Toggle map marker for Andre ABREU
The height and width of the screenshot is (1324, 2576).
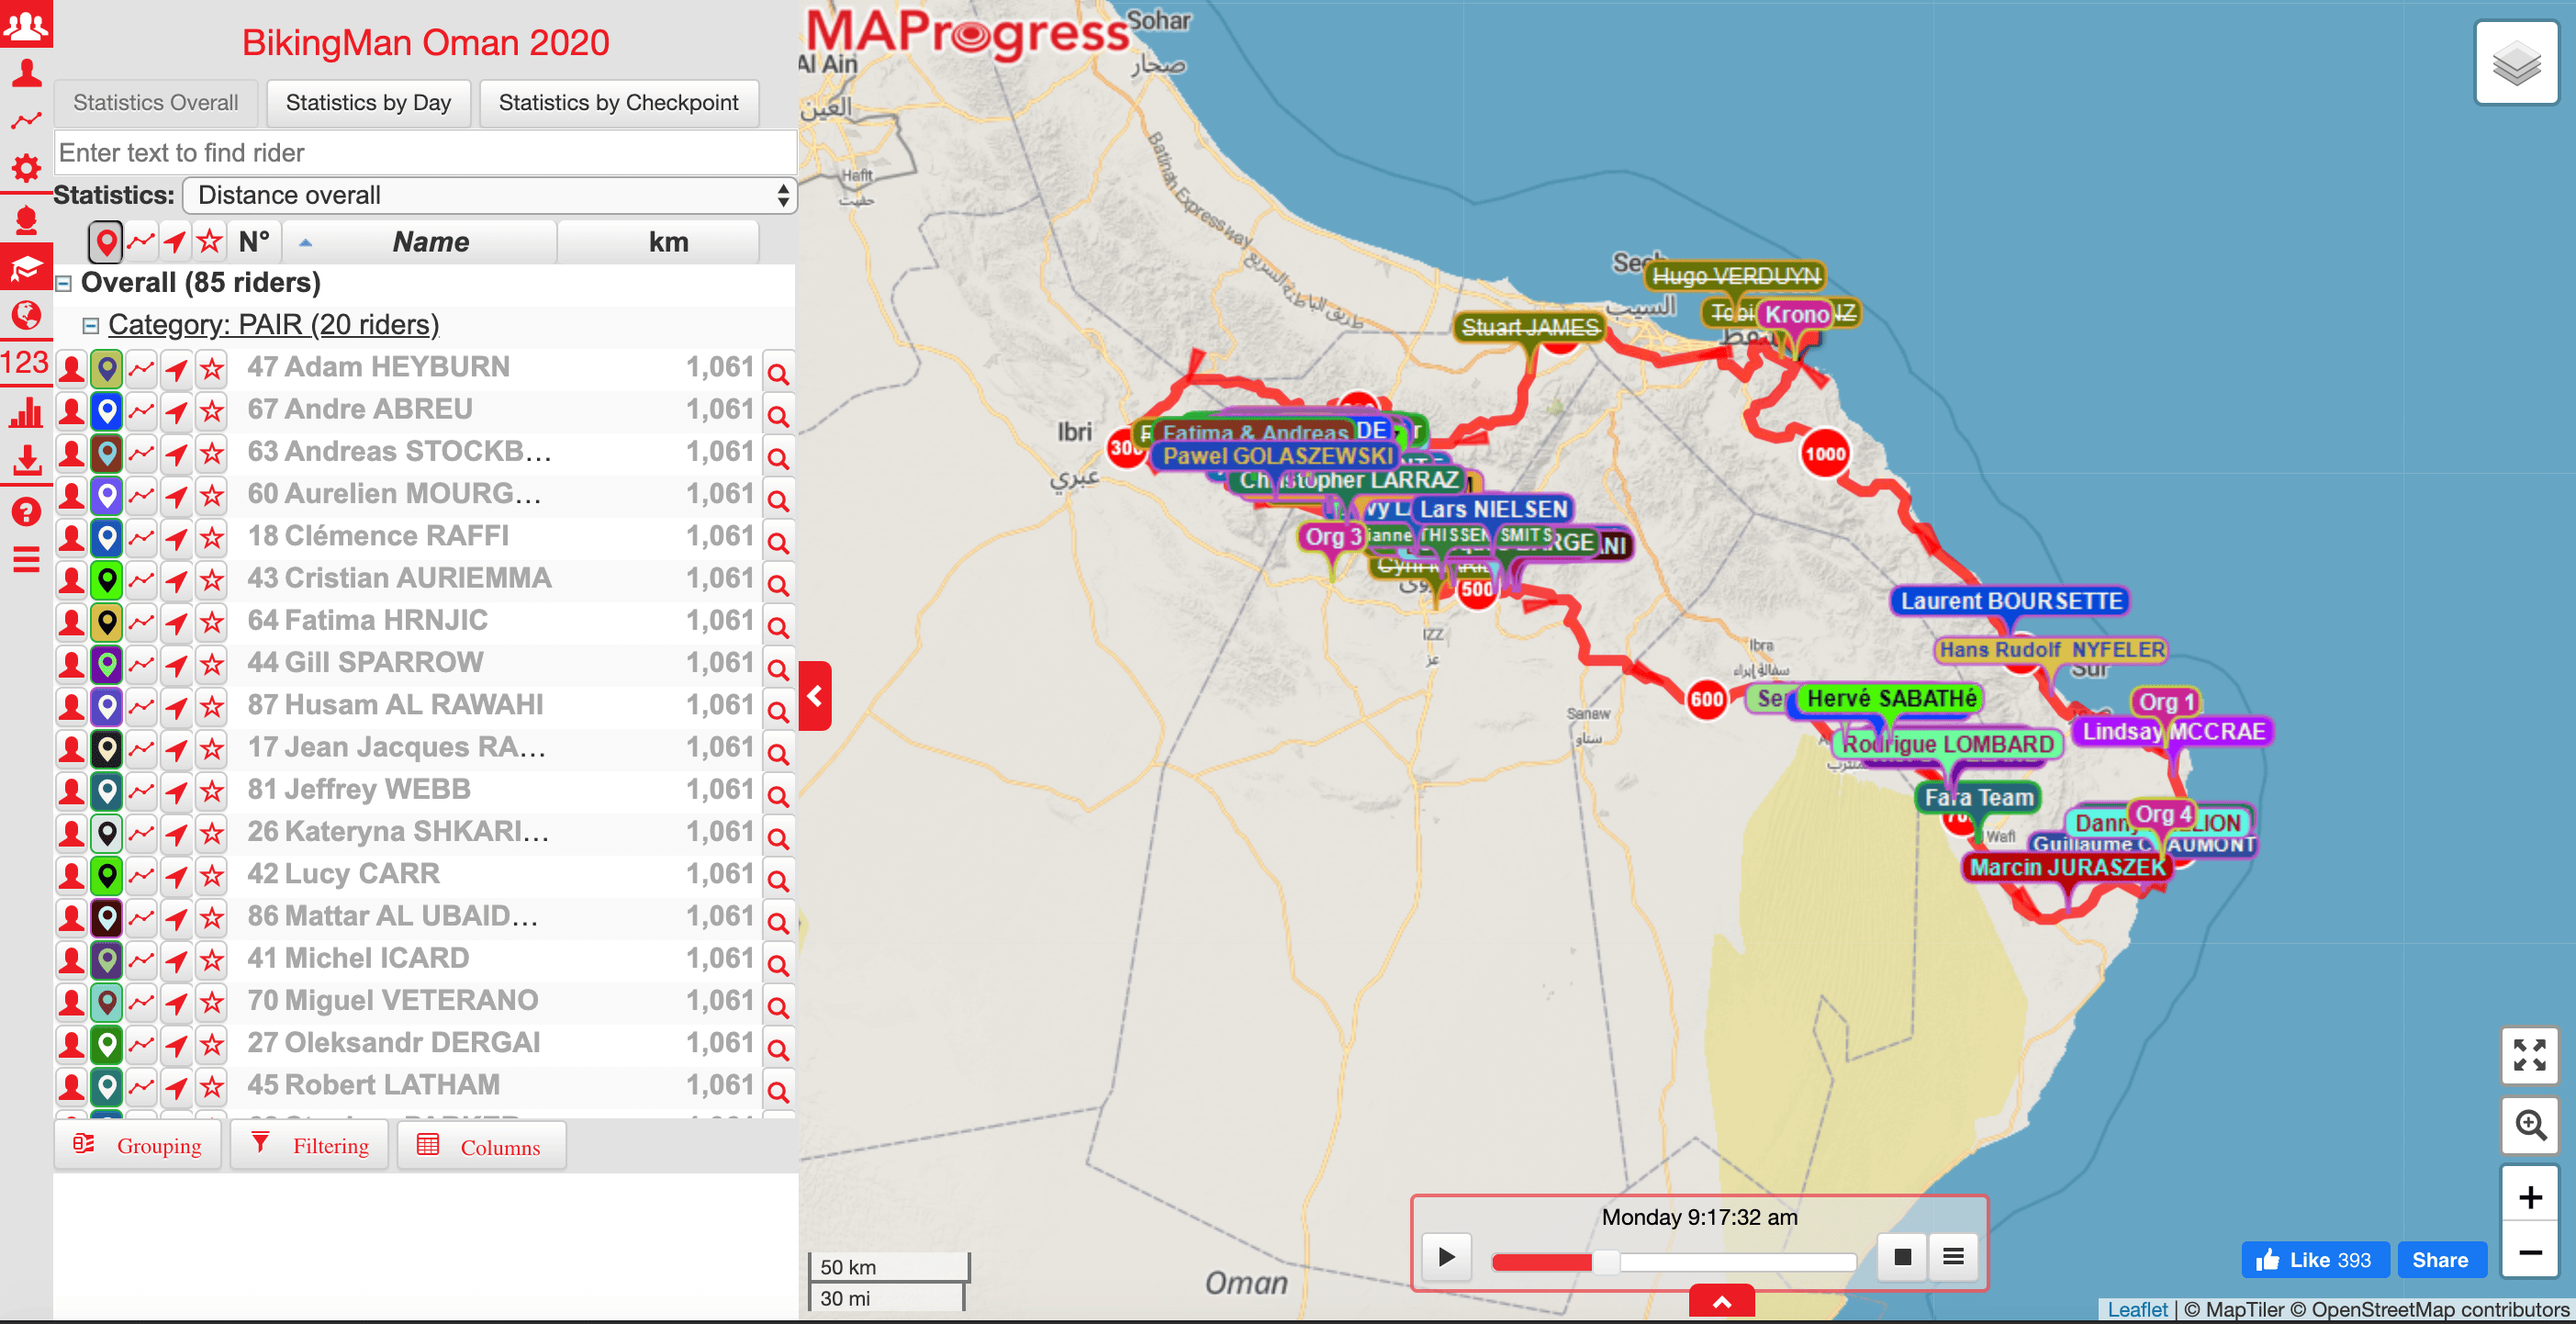[x=107, y=410]
